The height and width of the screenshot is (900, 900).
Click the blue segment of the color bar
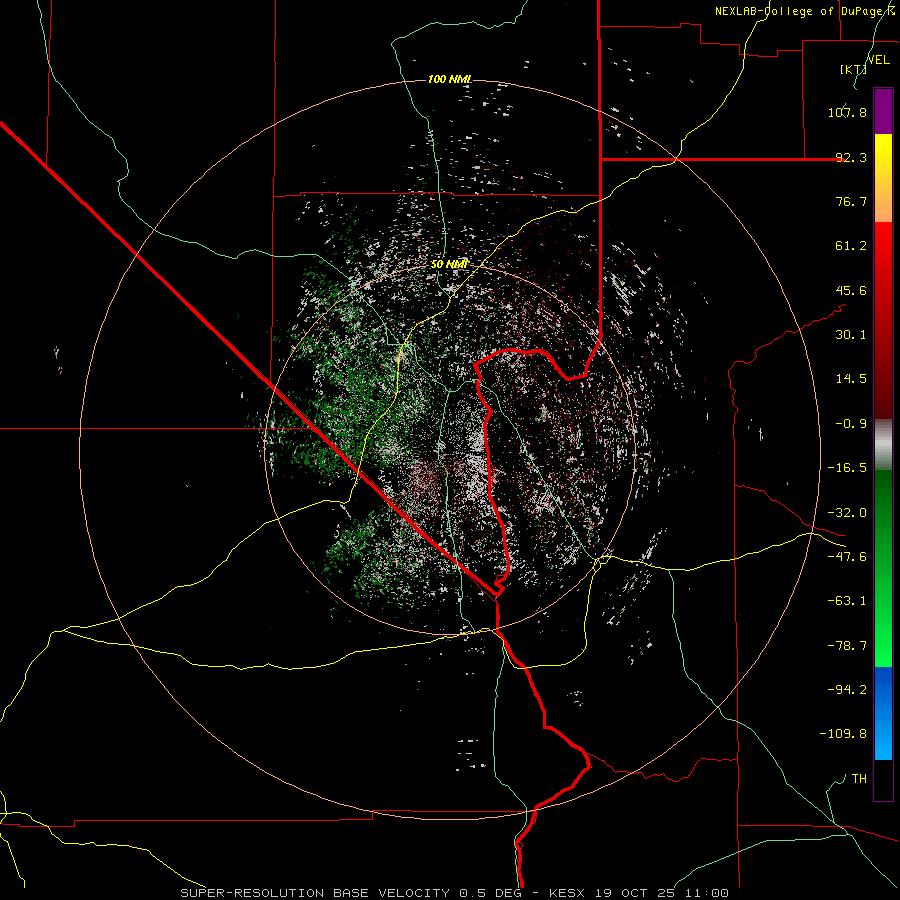(883, 713)
